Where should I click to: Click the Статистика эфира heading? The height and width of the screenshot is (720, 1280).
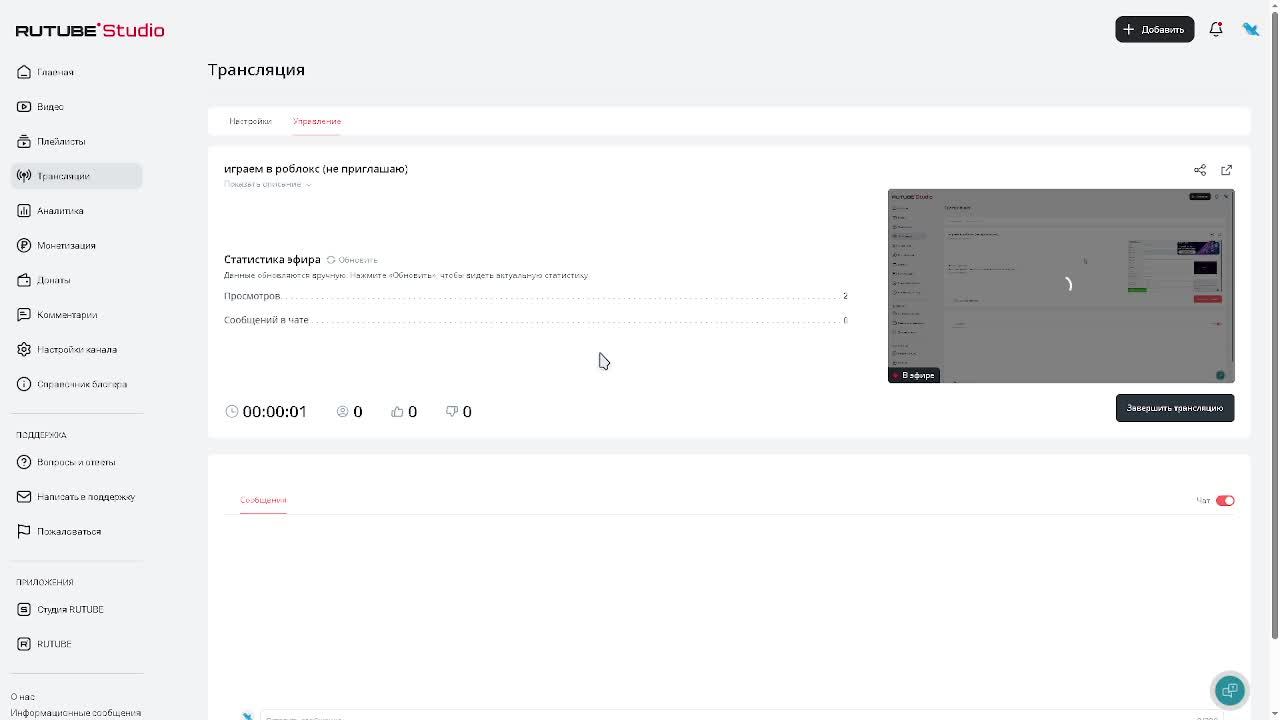(x=272, y=259)
